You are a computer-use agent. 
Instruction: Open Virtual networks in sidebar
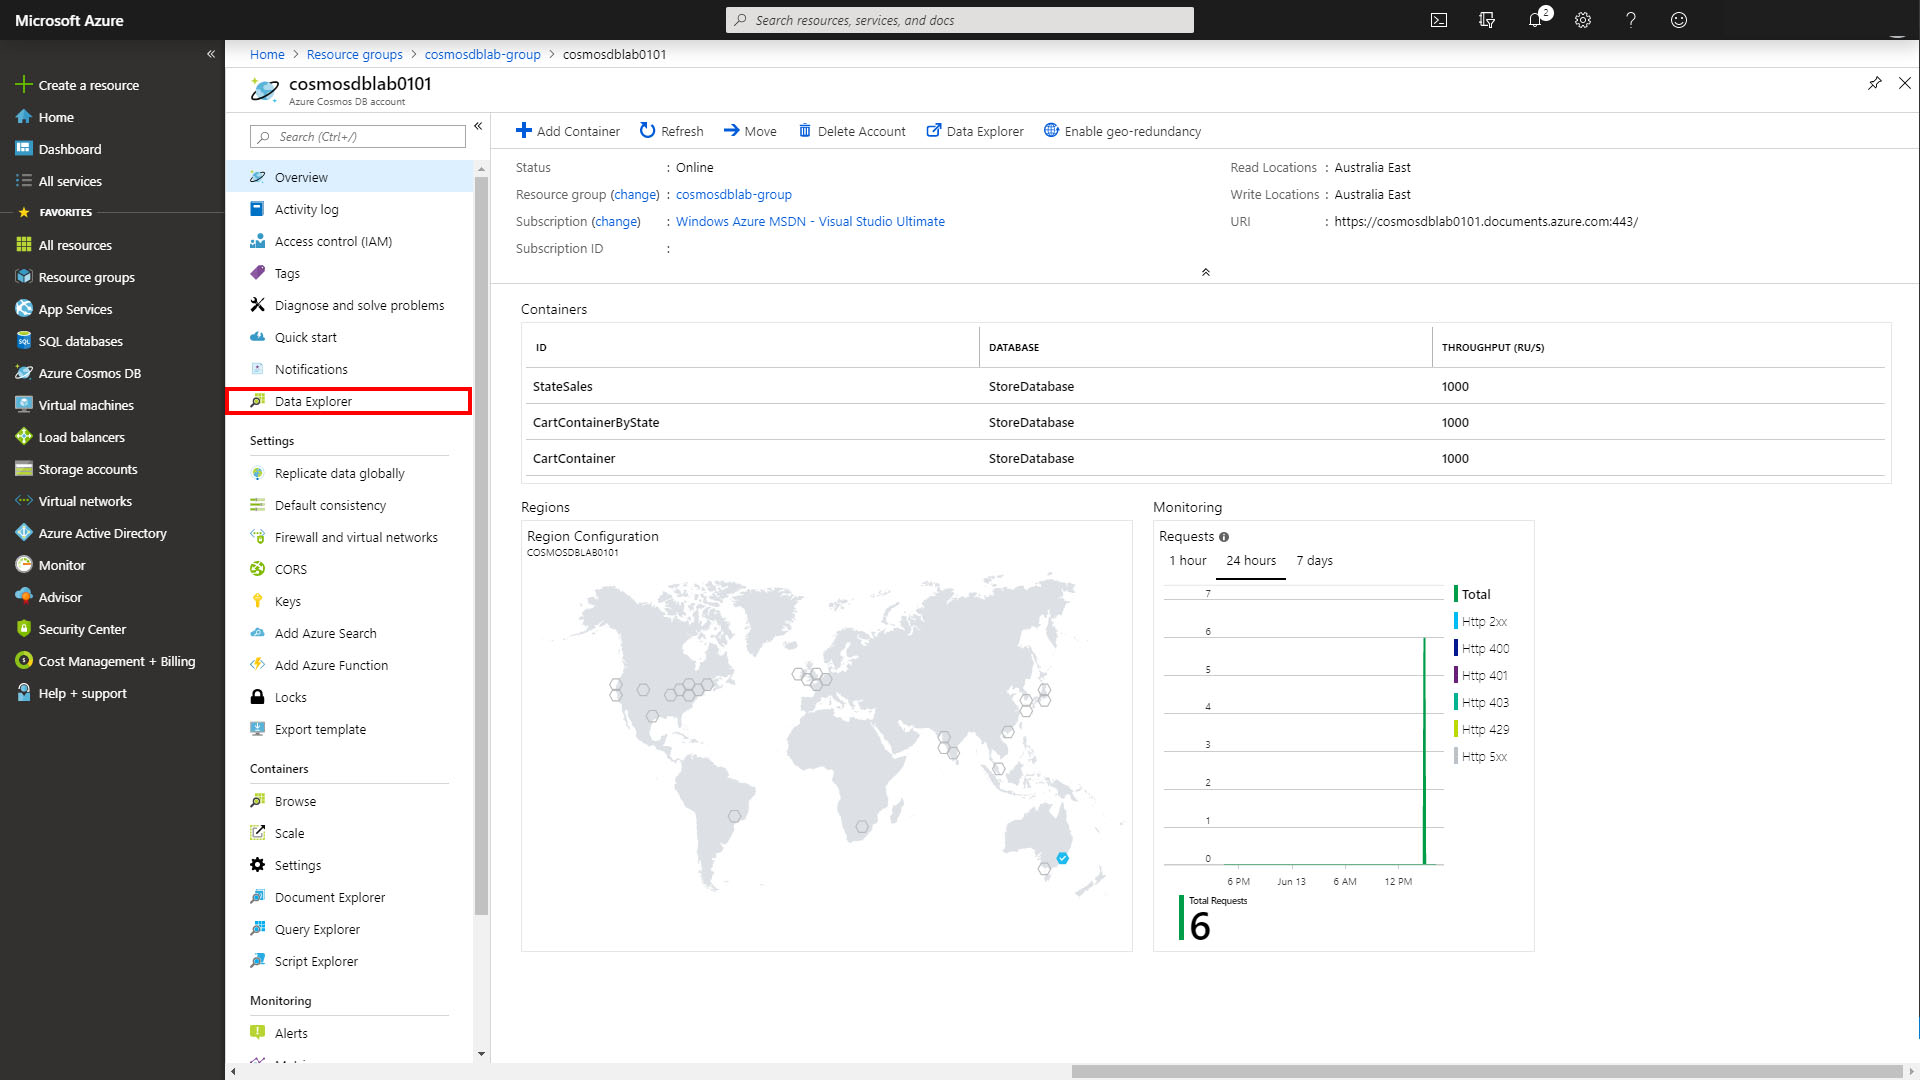(74, 501)
